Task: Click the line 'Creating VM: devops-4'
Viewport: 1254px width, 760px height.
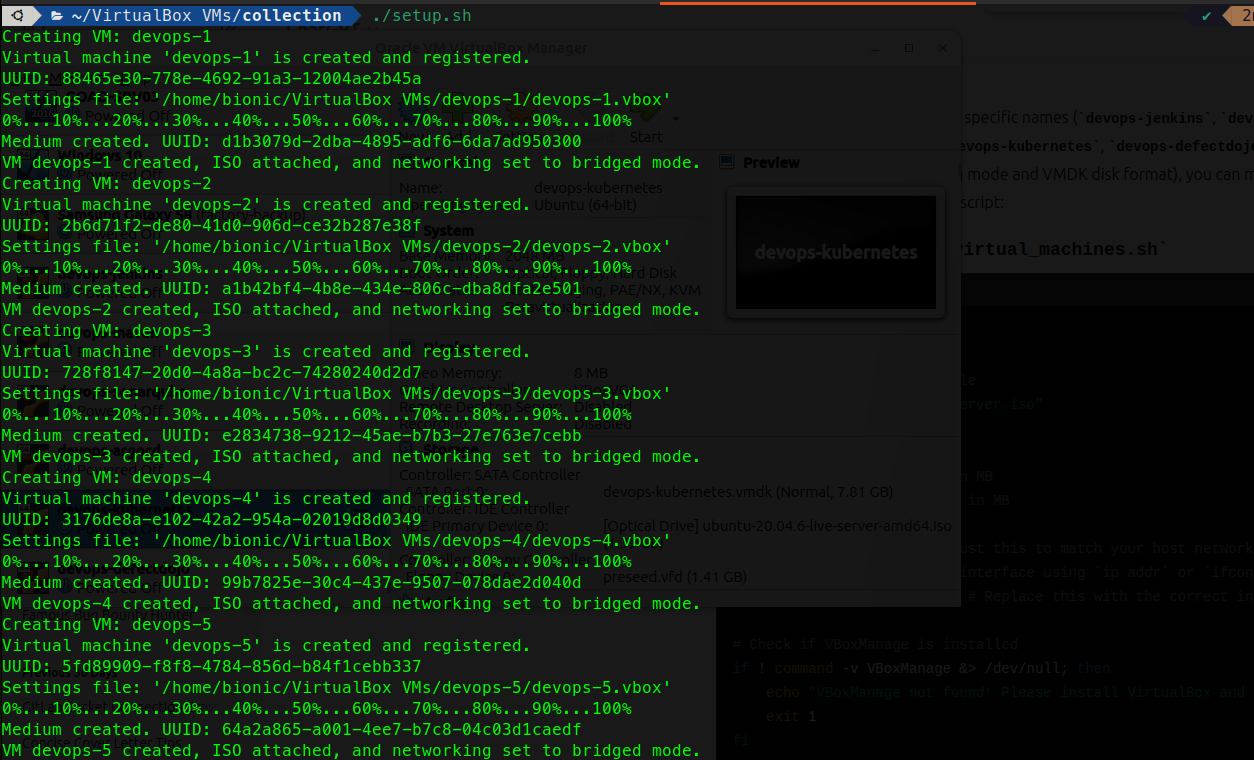Action: coord(107,478)
